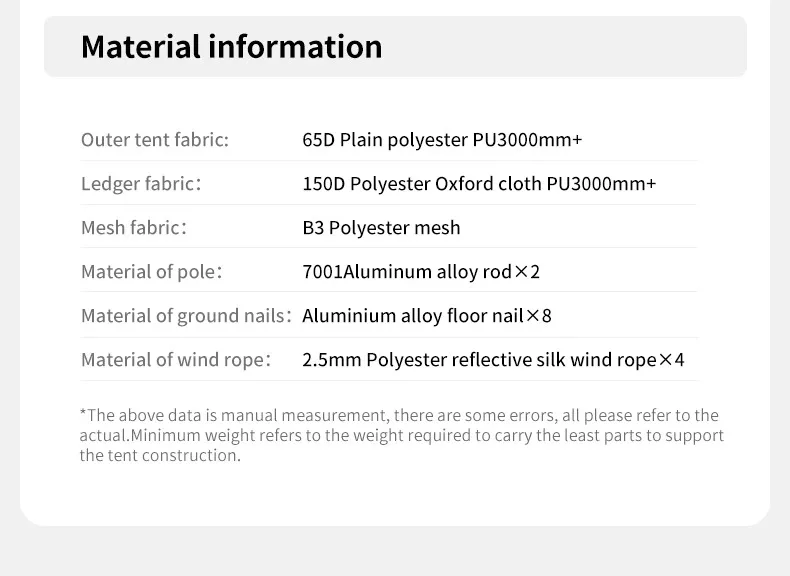Click the Aluminium alloy floor nail value

point(413,316)
